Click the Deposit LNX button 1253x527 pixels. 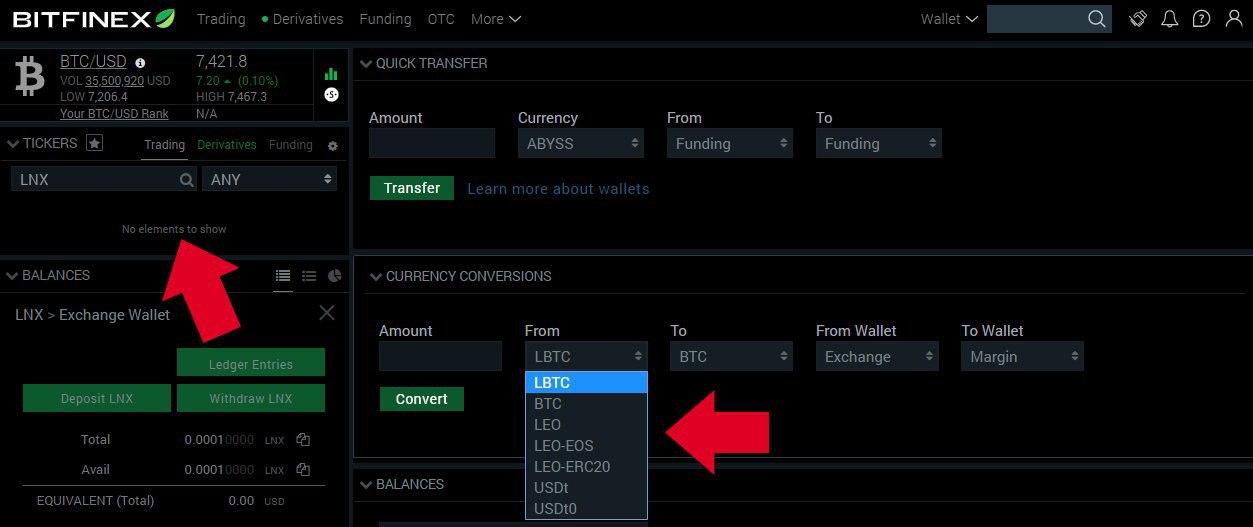(x=96, y=398)
